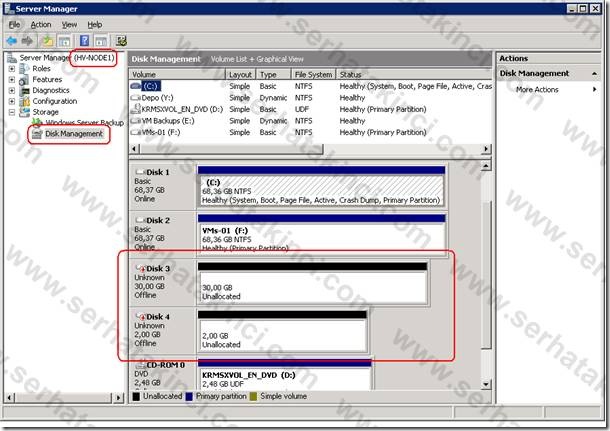Click the Back arrow toolbar icon
The height and width of the screenshot is (431, 610).
12,41
